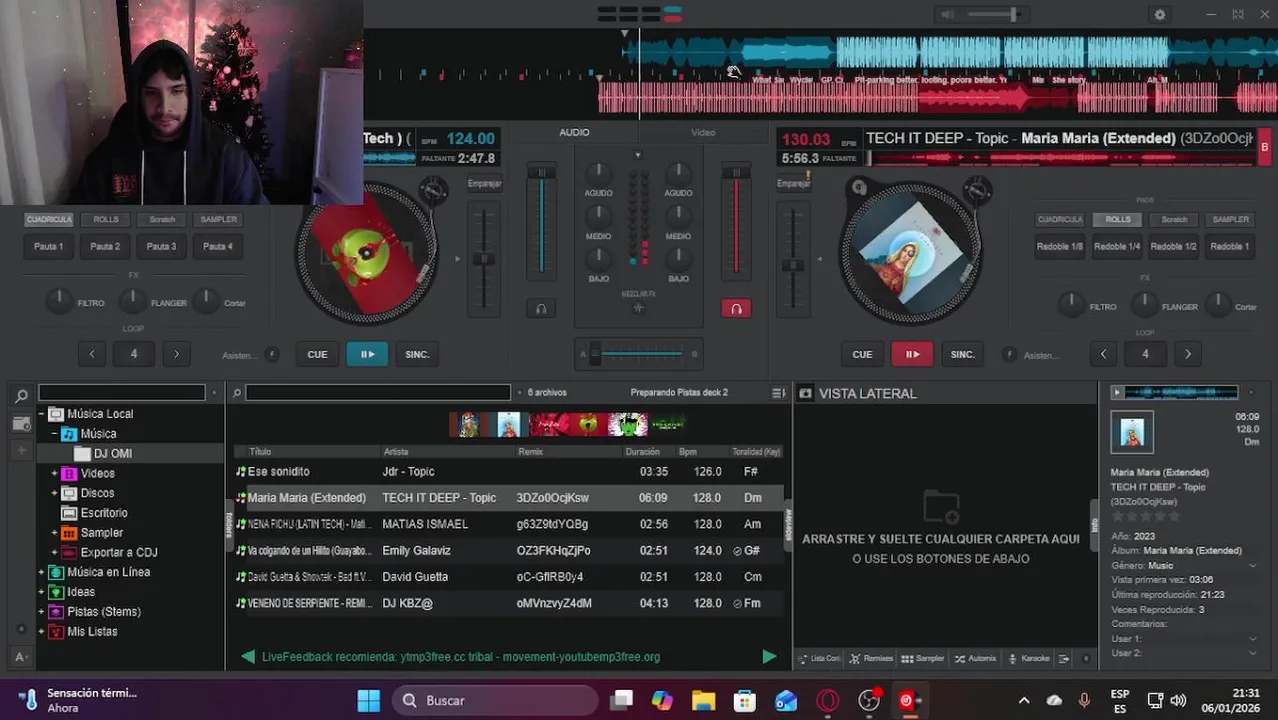The image size is (1278, 720).
Task: Open the settings gear in title bar
Action: 1160,15
